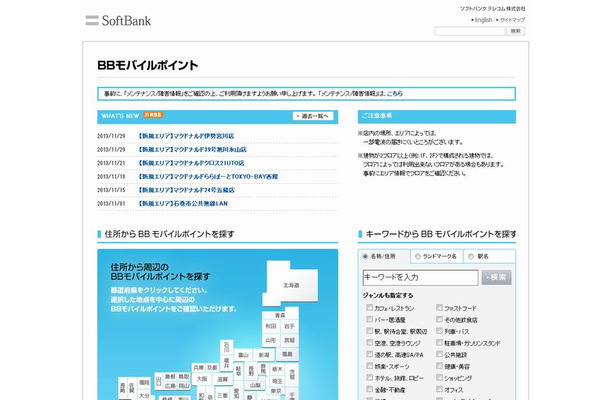Select 石川 on the prefecture map
Screen dimensions: 610x400
[x=226, y=347]
